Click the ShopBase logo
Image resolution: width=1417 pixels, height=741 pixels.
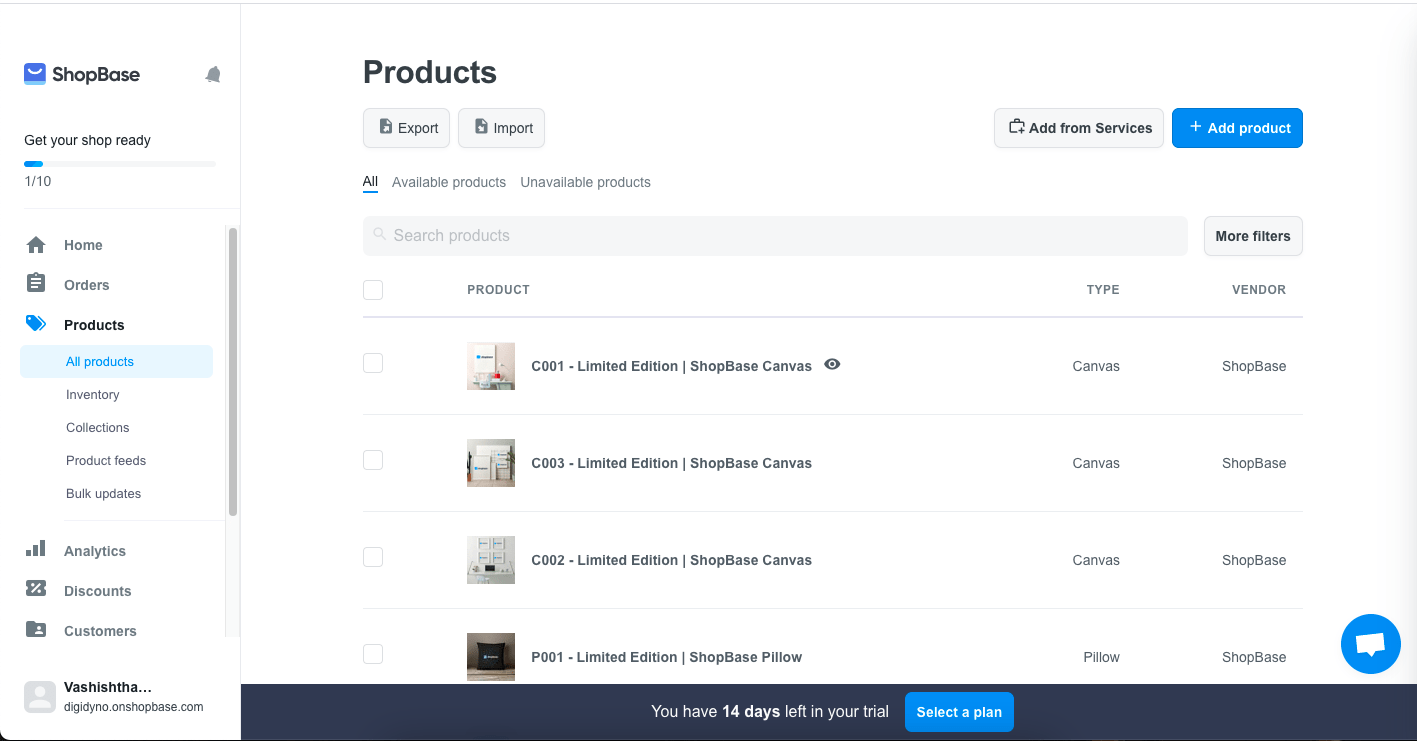(x=82, y=74)
